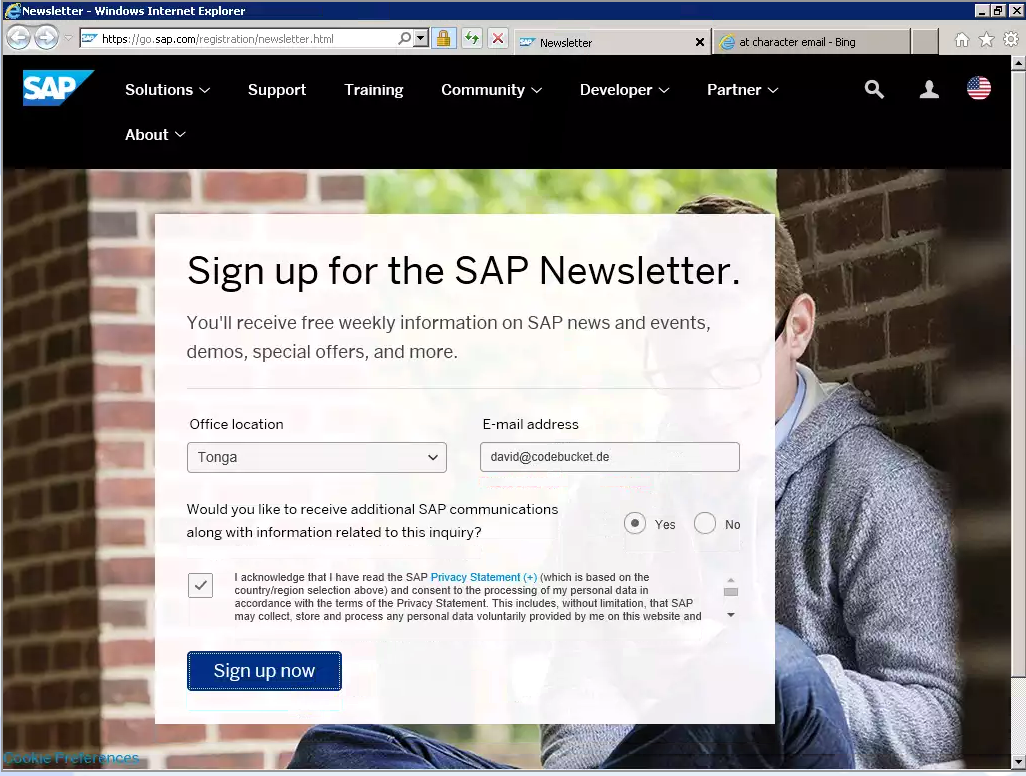The width and height of the screenshot is (1026, 776).
Task: Open the Support page
Action: (277, 90)
